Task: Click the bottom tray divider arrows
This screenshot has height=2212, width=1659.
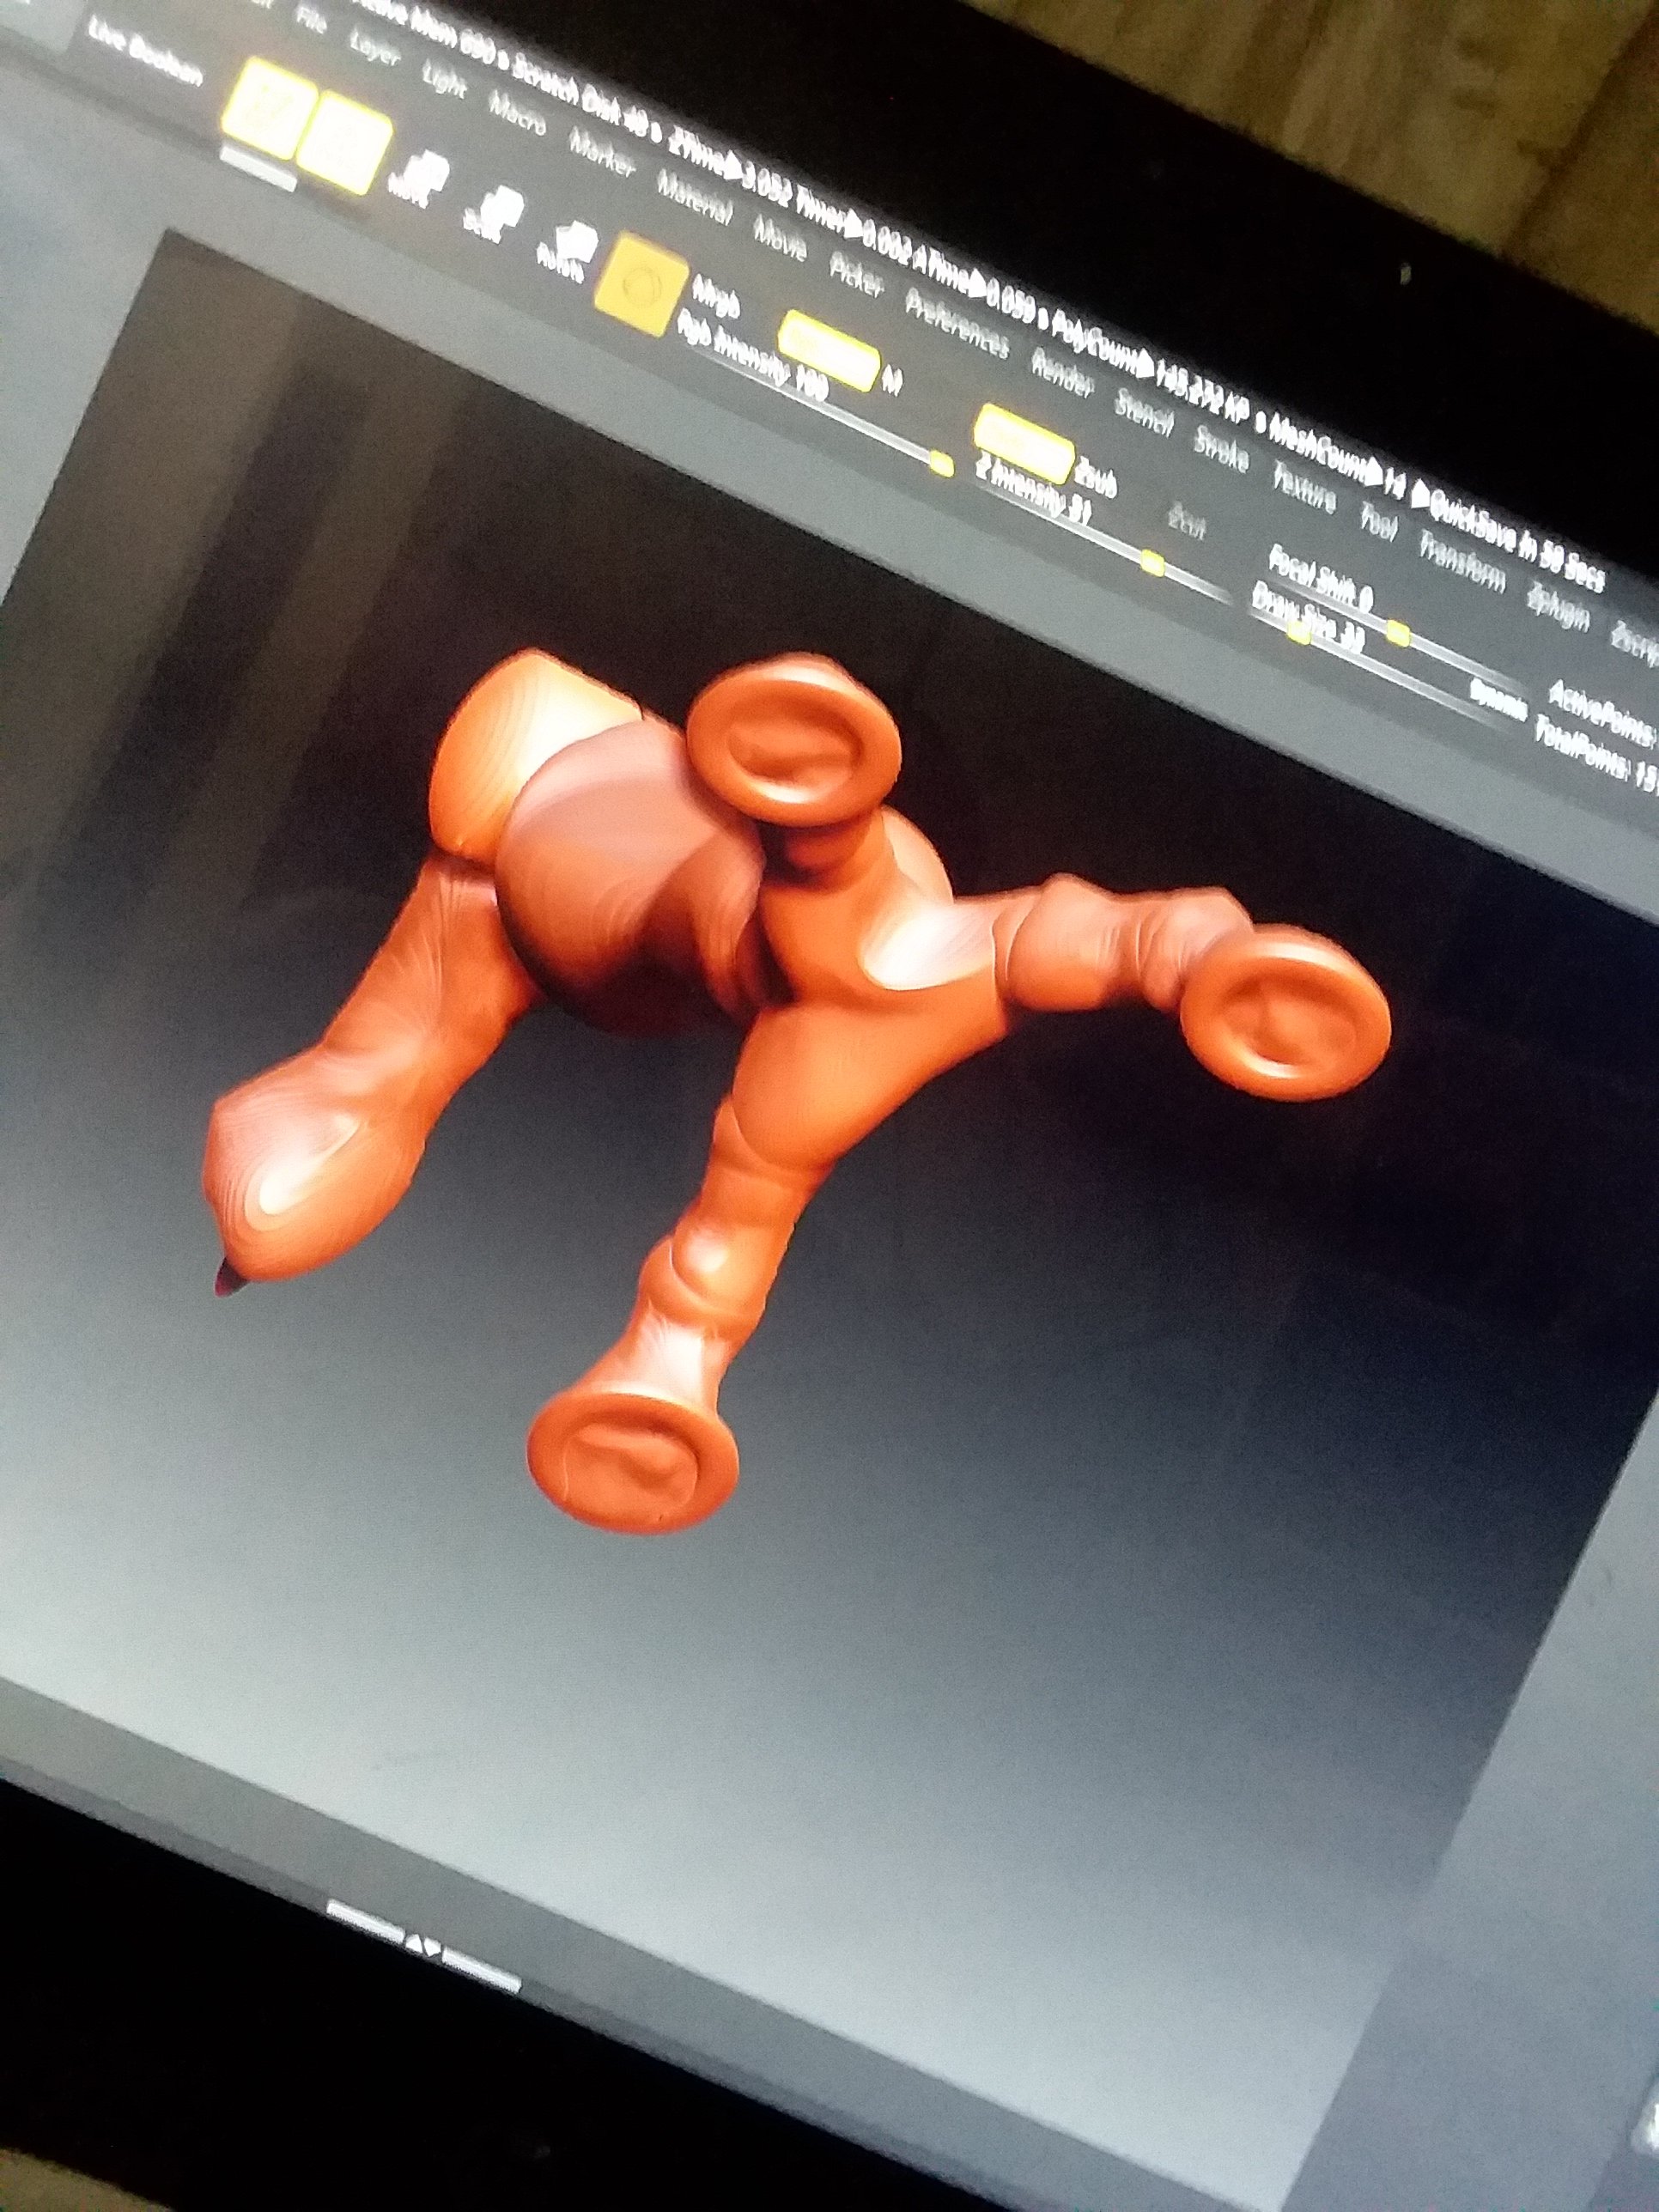Action: click(423, 1947)
